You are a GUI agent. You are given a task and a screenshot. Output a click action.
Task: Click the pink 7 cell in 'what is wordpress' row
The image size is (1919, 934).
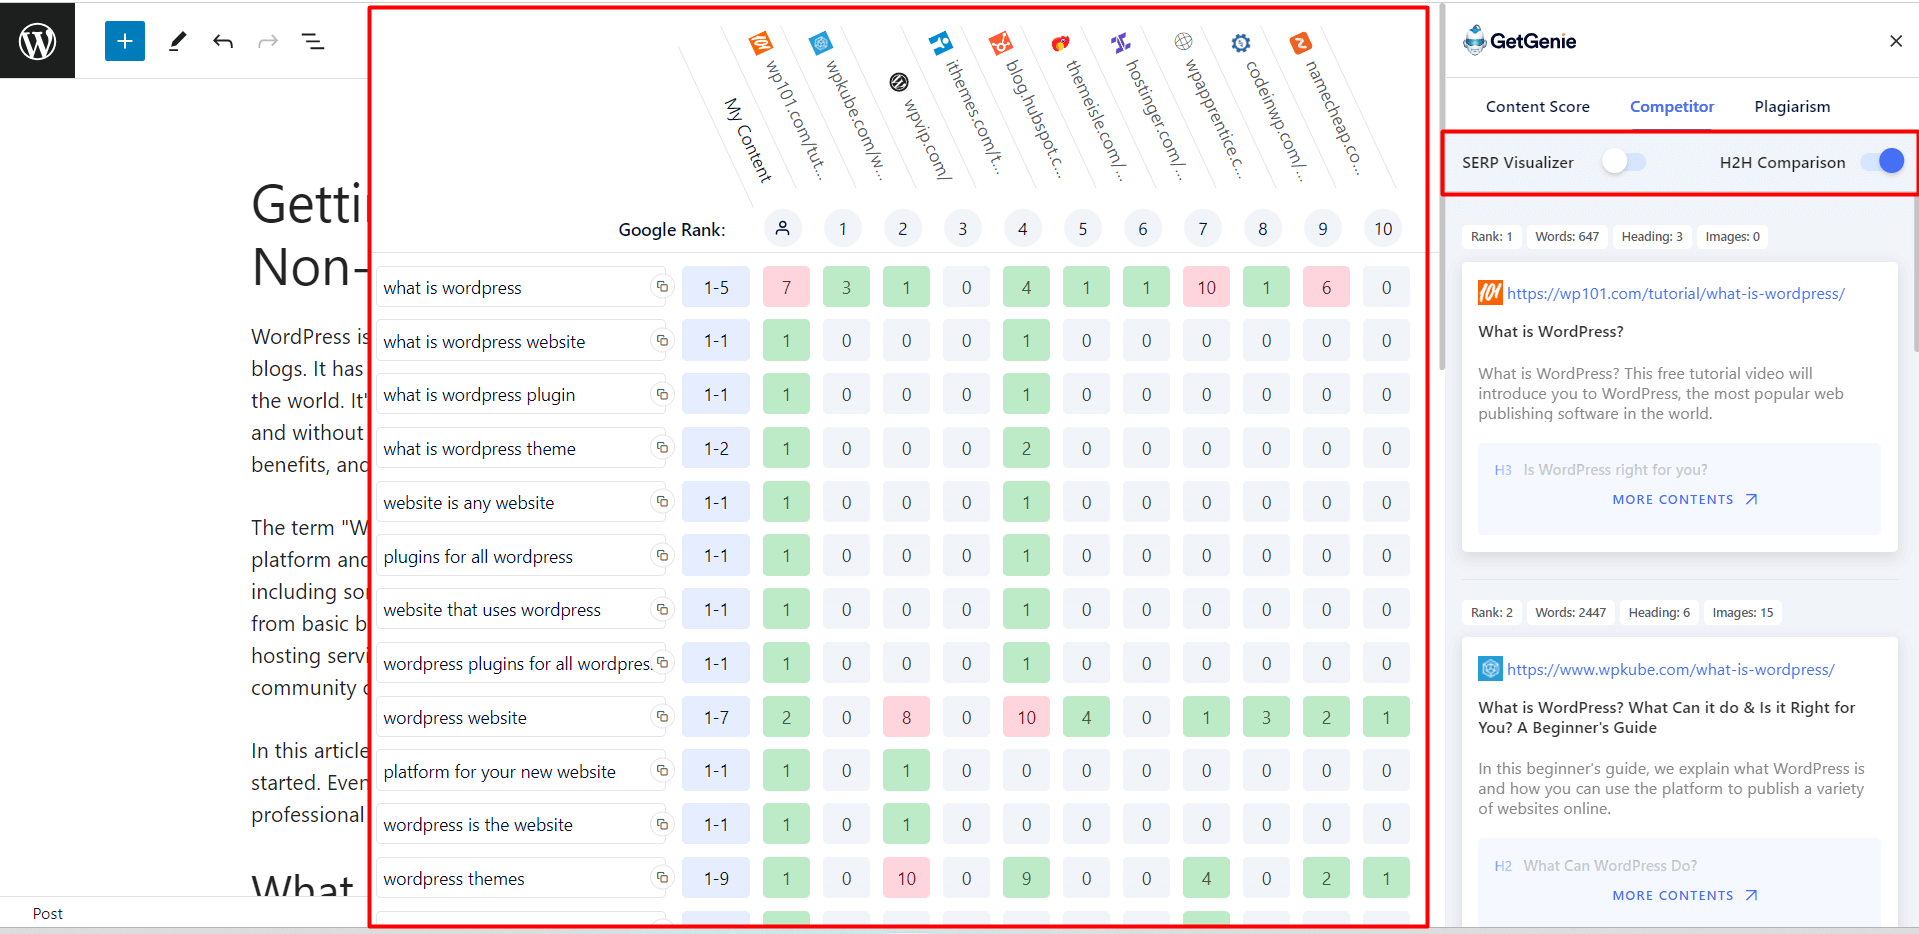point(786,287)
